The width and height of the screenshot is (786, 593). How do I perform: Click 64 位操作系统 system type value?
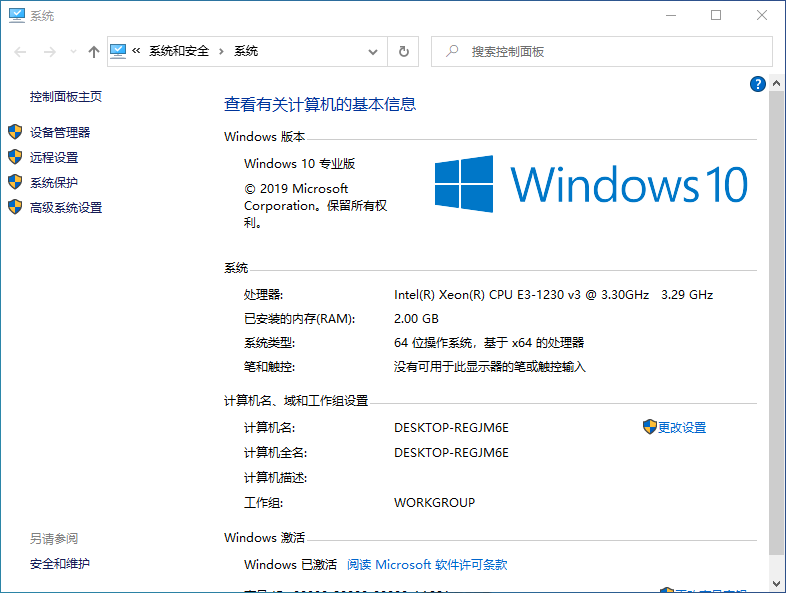pyautogui.click(x=489, y=343)
